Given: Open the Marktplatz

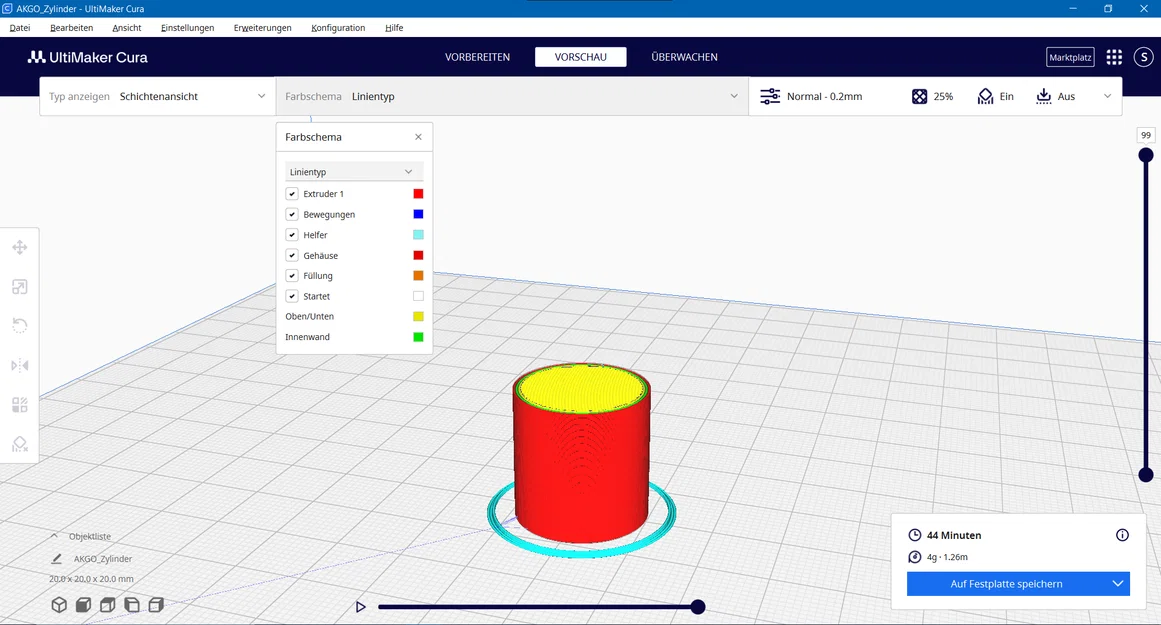Looking at the screenshot, I should (x=1070, y=57).
